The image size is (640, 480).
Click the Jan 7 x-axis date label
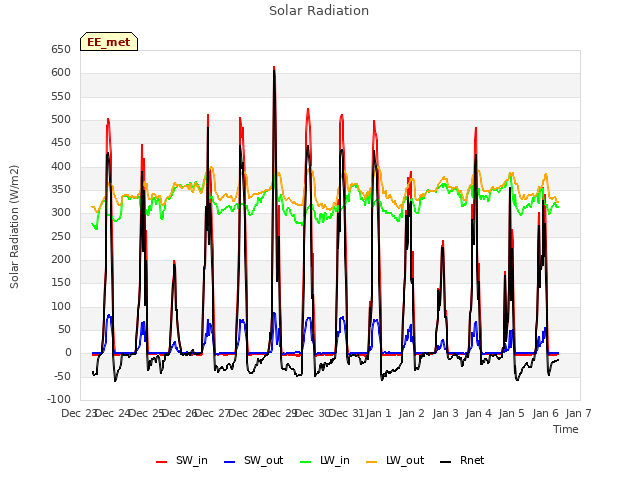(578, 413)
